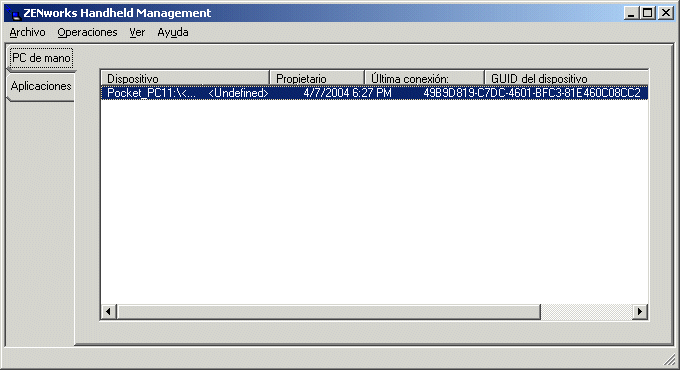Open the Ver menu
This screenshot has width=680, height=370.
coord(137,33)
